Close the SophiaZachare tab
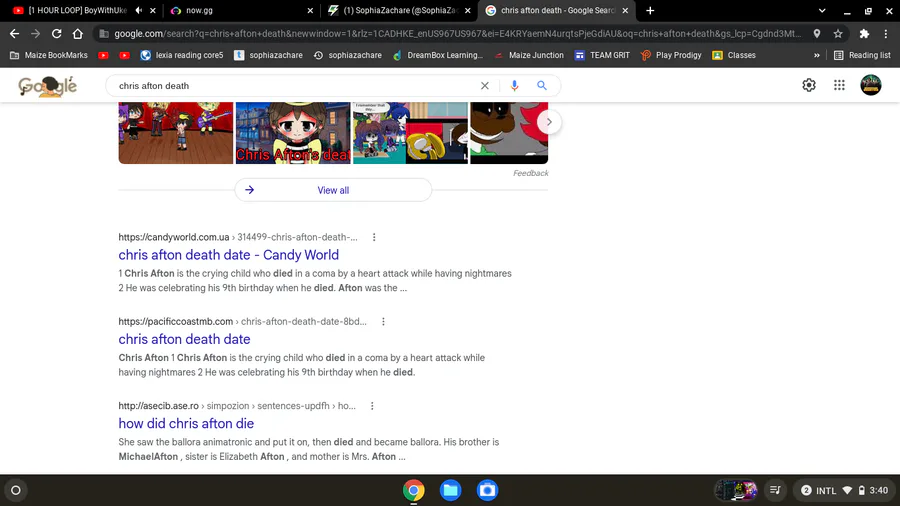 pyautogui.click(x=467, y=10)
